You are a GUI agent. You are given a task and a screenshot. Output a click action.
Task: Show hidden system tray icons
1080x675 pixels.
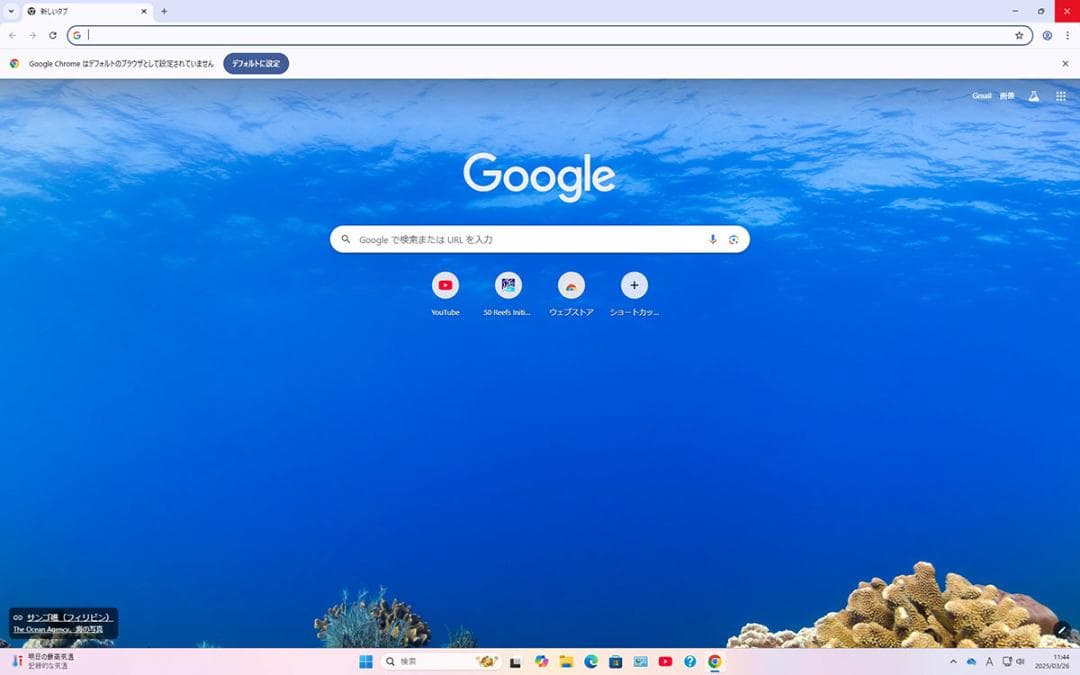(952, 662)
